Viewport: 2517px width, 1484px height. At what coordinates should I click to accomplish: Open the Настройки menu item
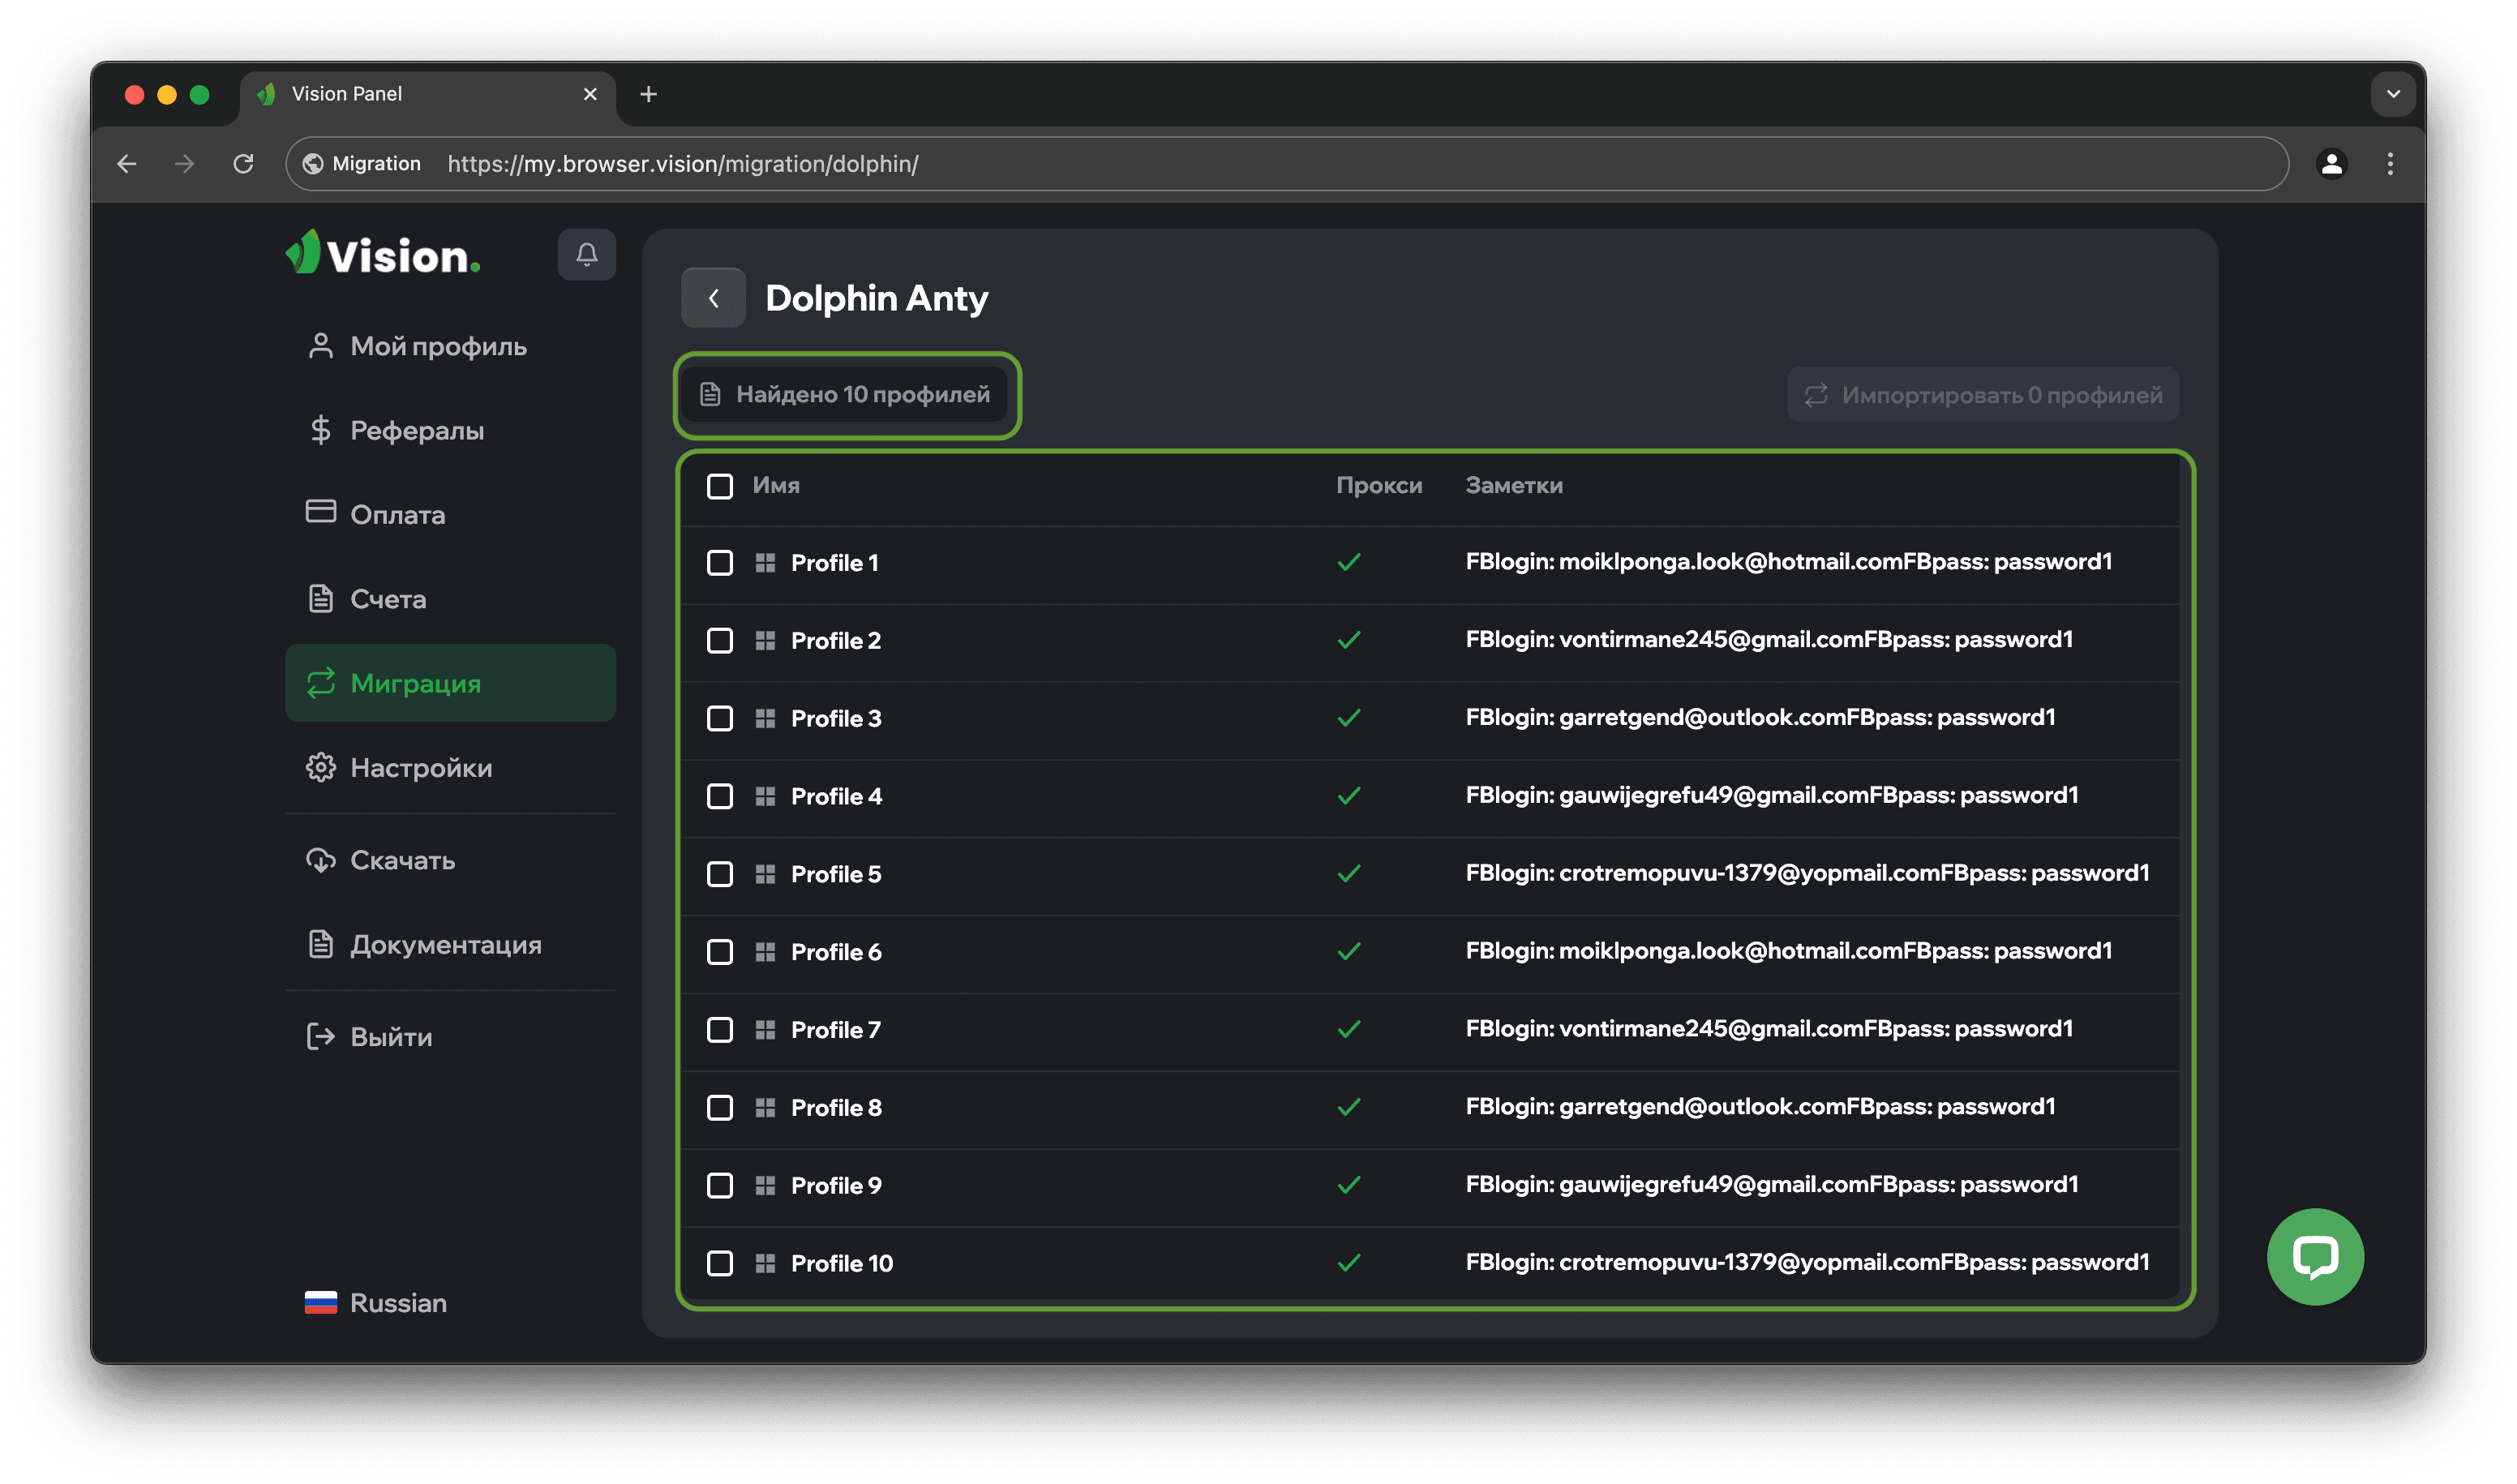(x=420, y=768)
